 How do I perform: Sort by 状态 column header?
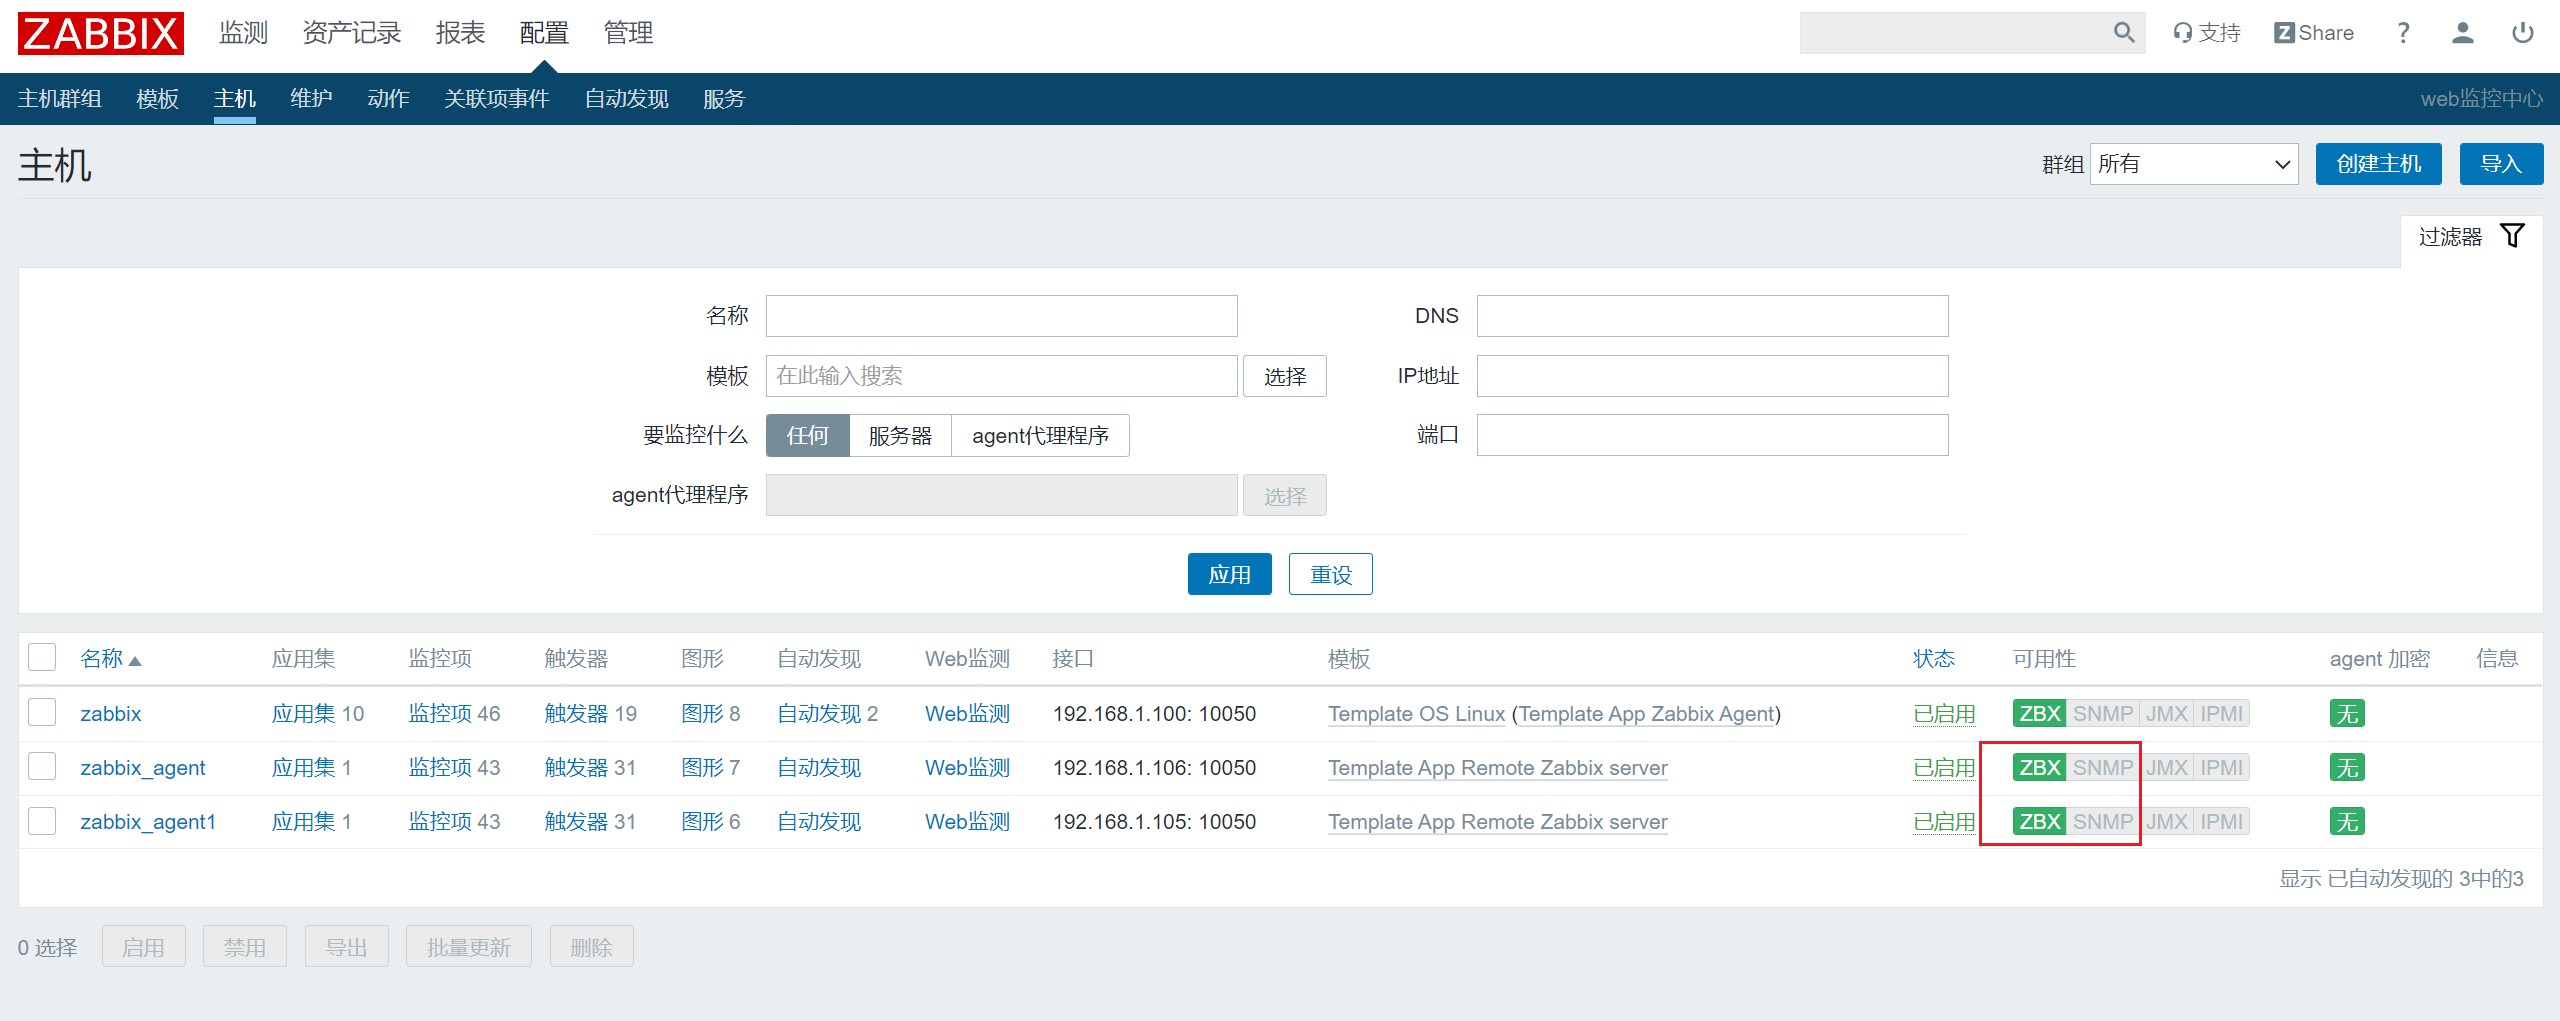point(1934,659)
